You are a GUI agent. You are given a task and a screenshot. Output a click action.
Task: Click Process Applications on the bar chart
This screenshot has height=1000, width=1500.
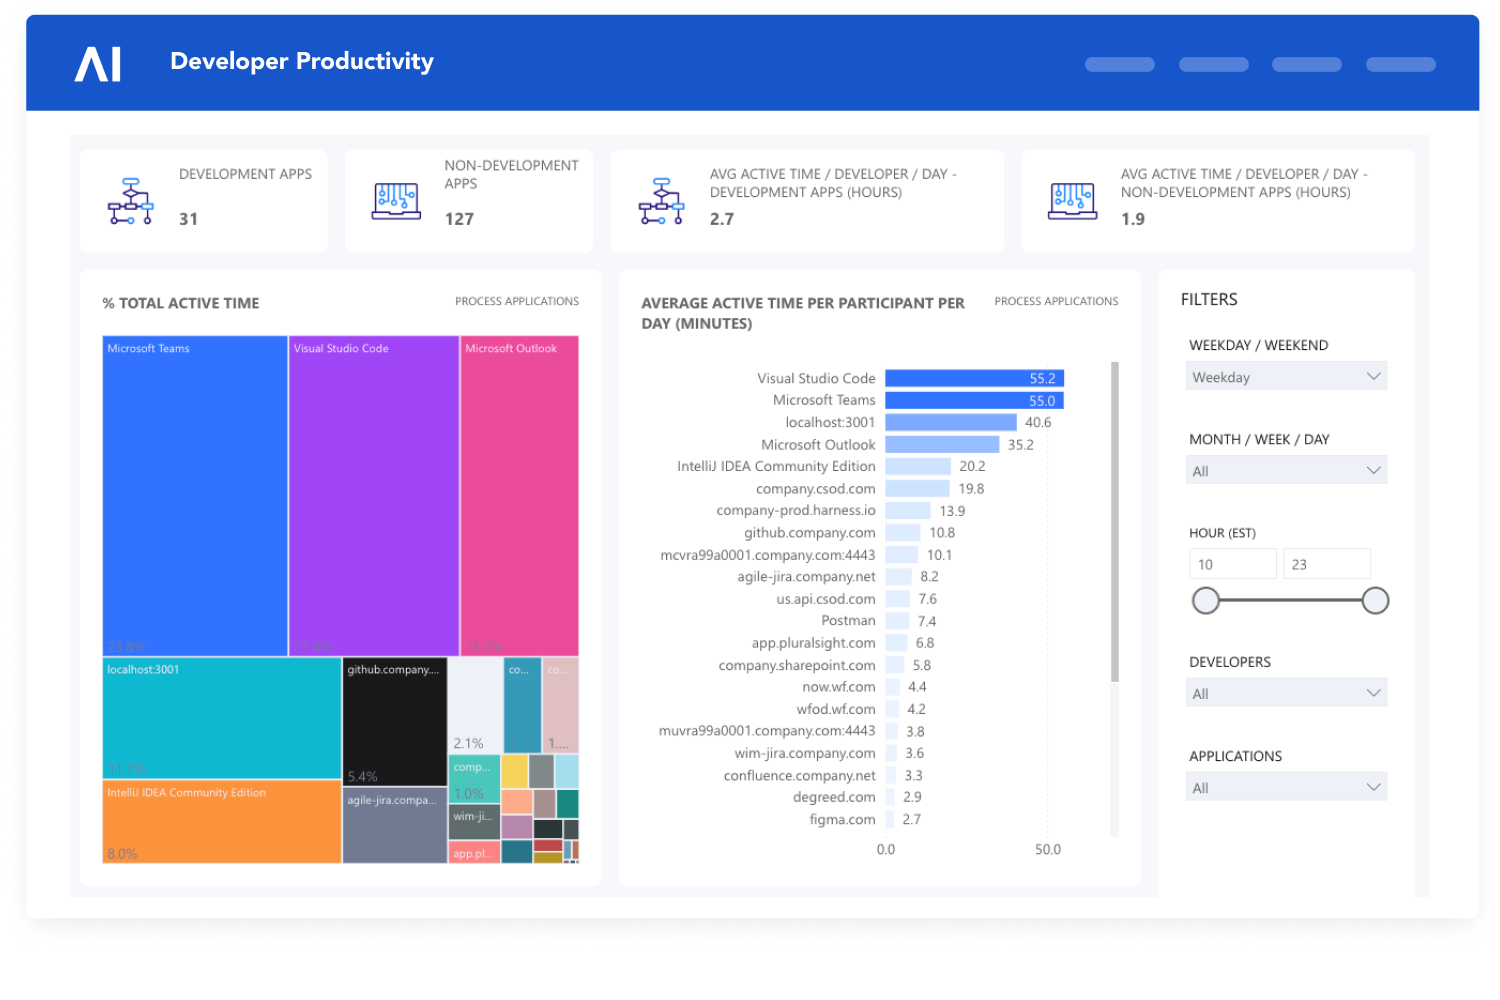(x=1056, y=301)
